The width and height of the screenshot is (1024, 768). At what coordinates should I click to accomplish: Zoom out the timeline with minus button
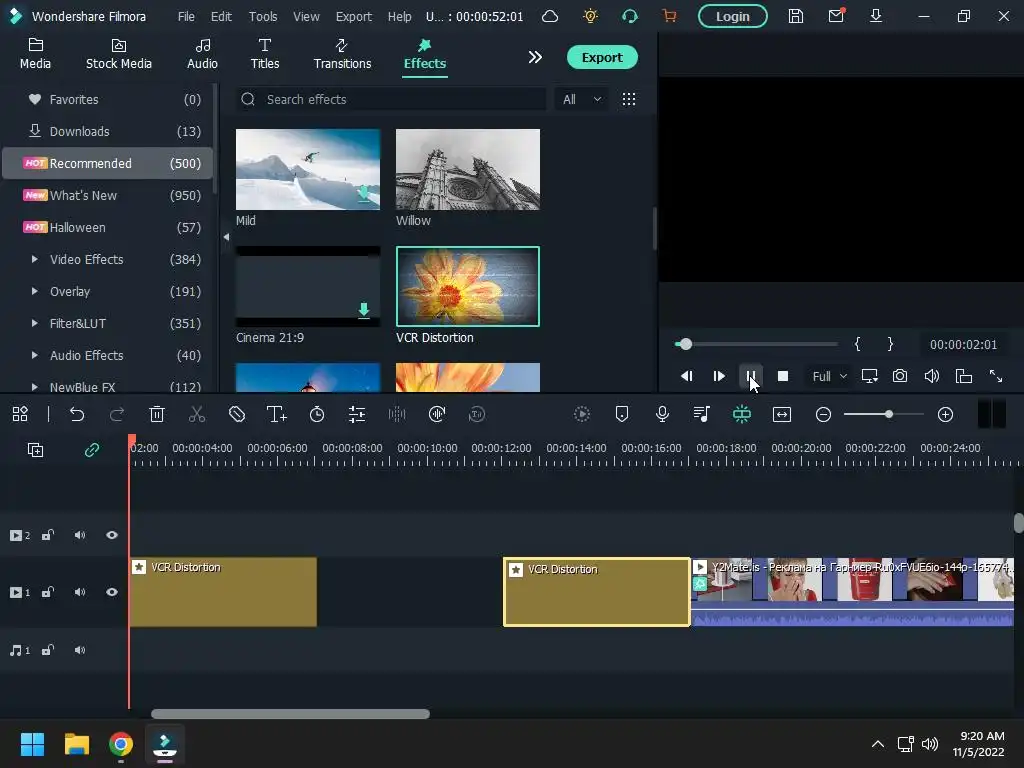[x=824, y=414]
